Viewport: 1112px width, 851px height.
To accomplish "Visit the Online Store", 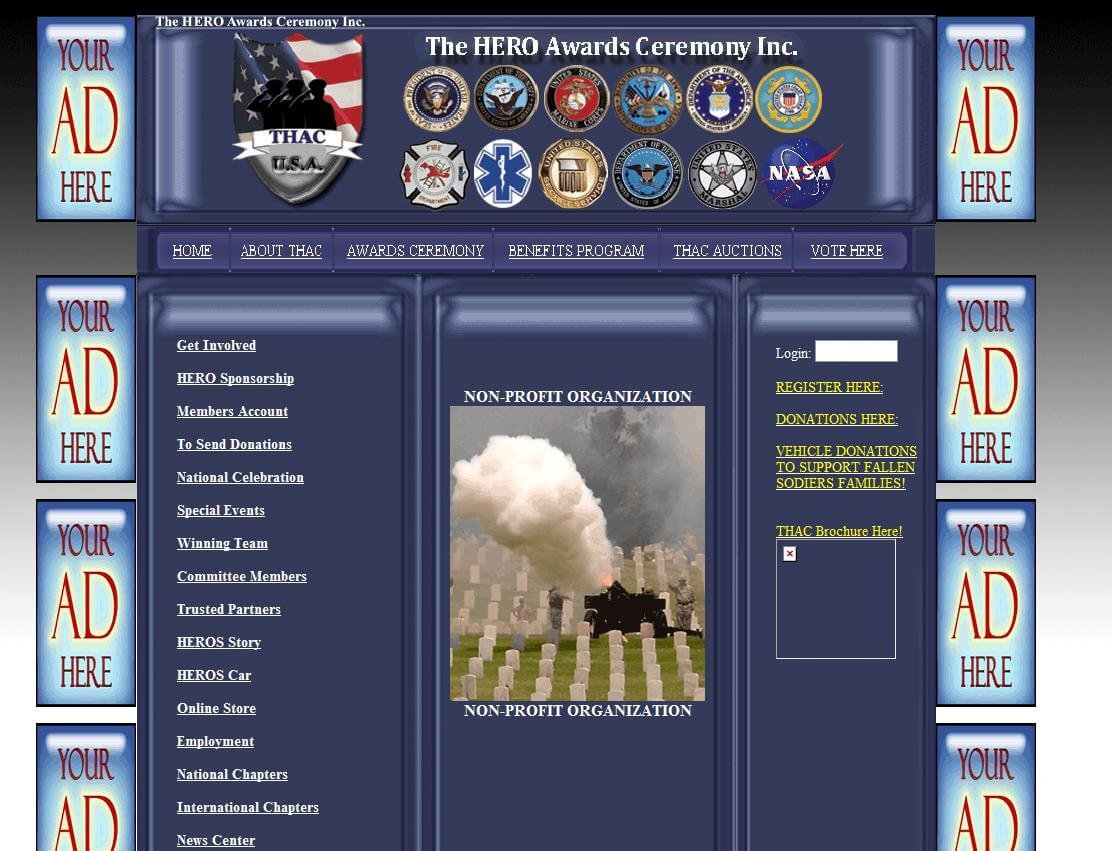I will click(216, 708).
